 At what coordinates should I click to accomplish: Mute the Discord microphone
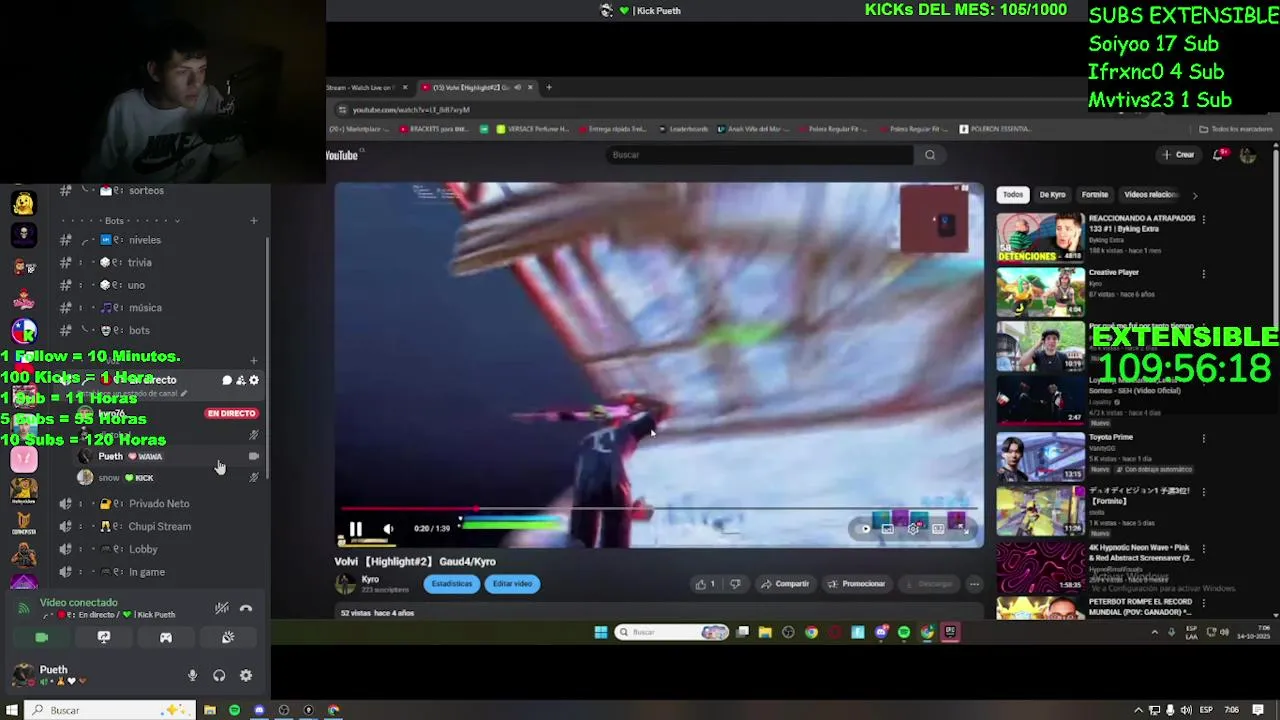(192, 676)
